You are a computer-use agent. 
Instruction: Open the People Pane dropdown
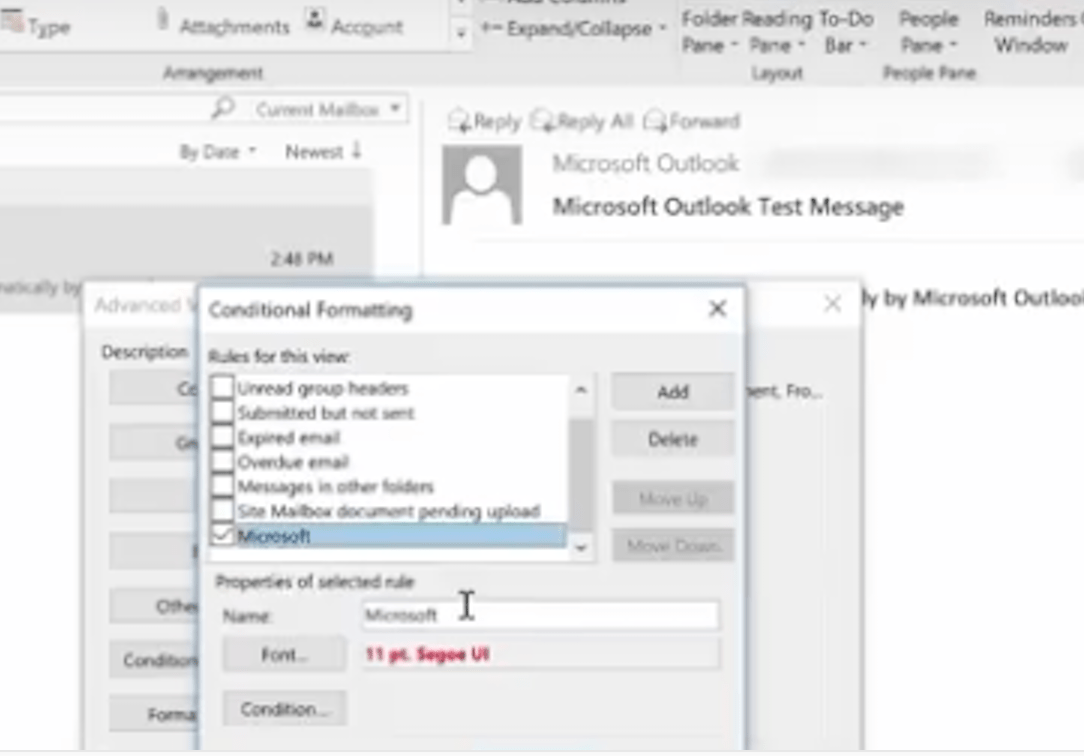(x=928, y=32)
